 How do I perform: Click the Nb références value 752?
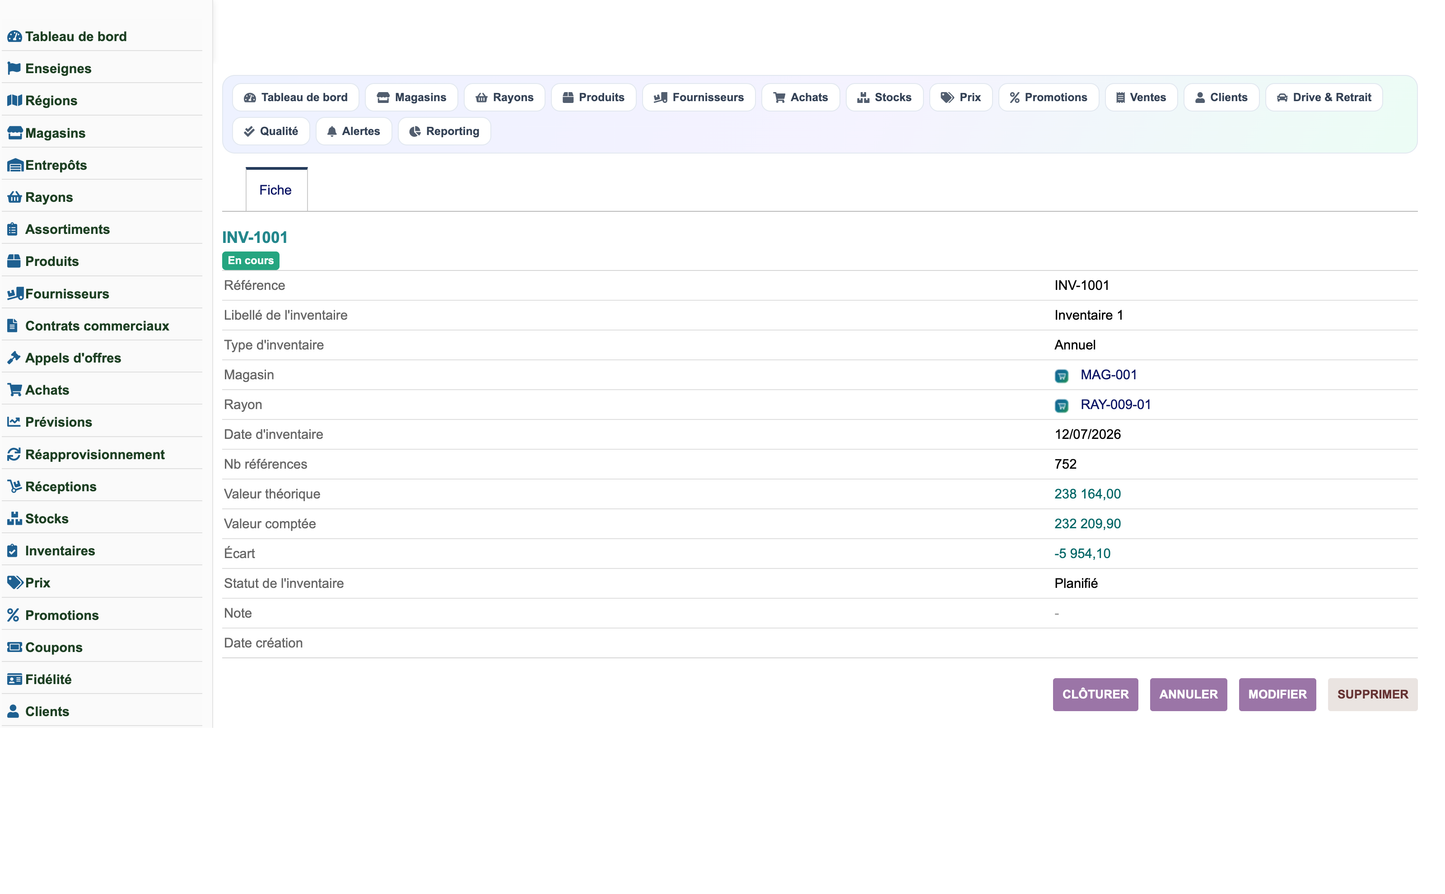pyautogui.click(x=1065, y=464)
